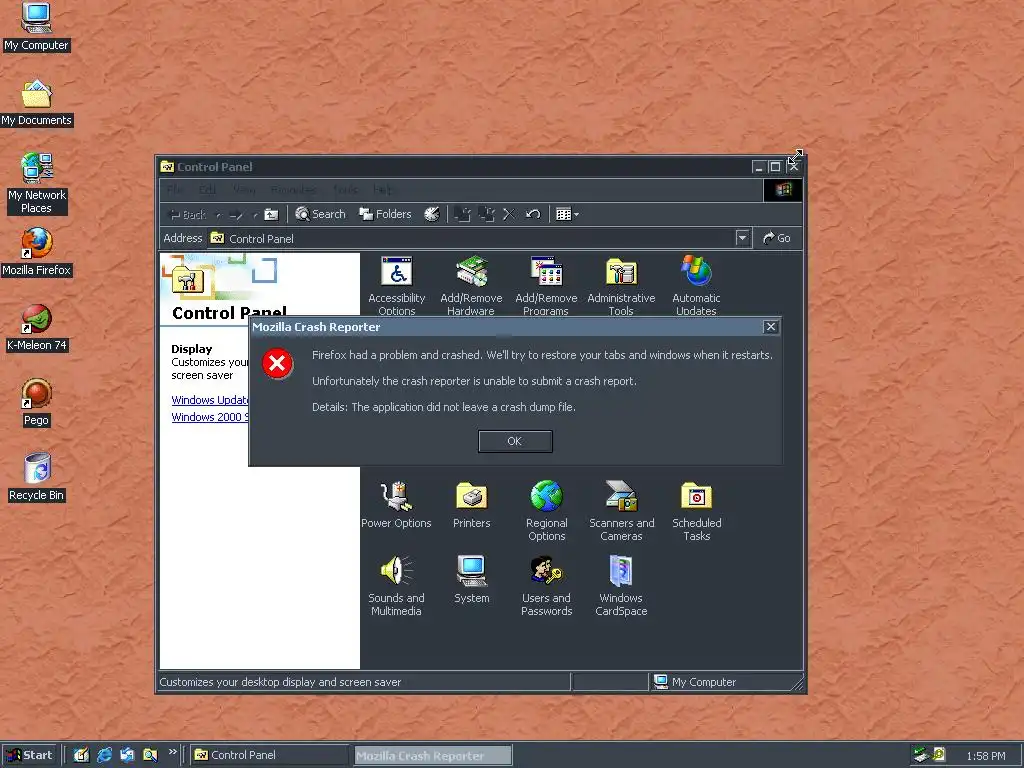Expand the quick launch overflow chevron
The width and height of the screenshot is (1024, 768).
[172, 752]
